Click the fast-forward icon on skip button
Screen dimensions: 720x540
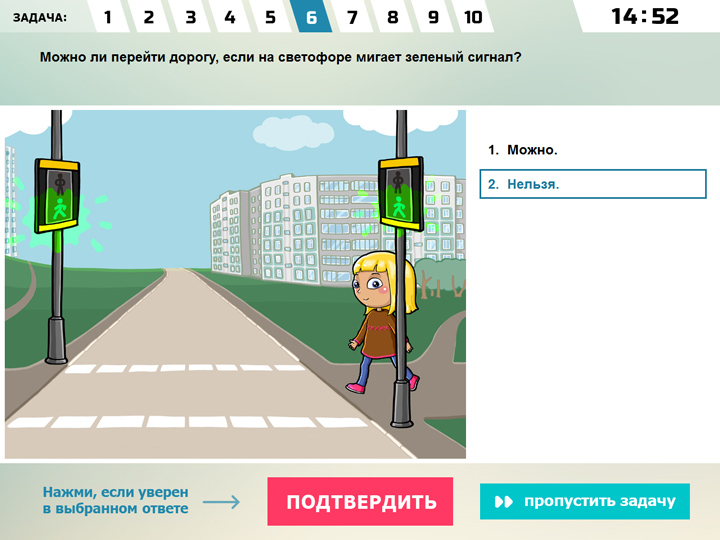503,501
